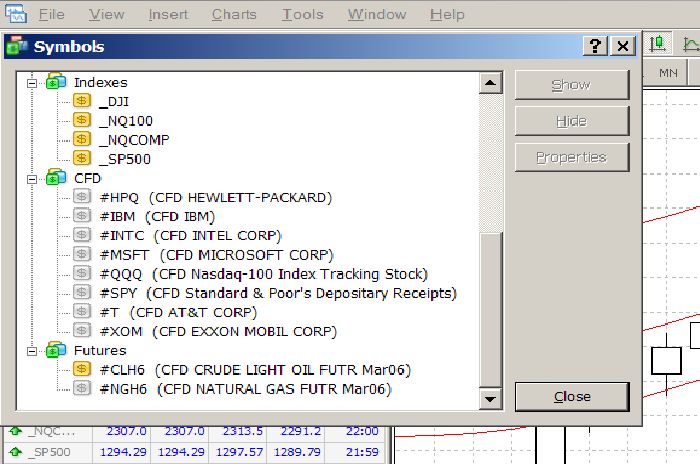Select the candlestick chart toolbar icon
The image size is (700, 464).
pos(657,44)
